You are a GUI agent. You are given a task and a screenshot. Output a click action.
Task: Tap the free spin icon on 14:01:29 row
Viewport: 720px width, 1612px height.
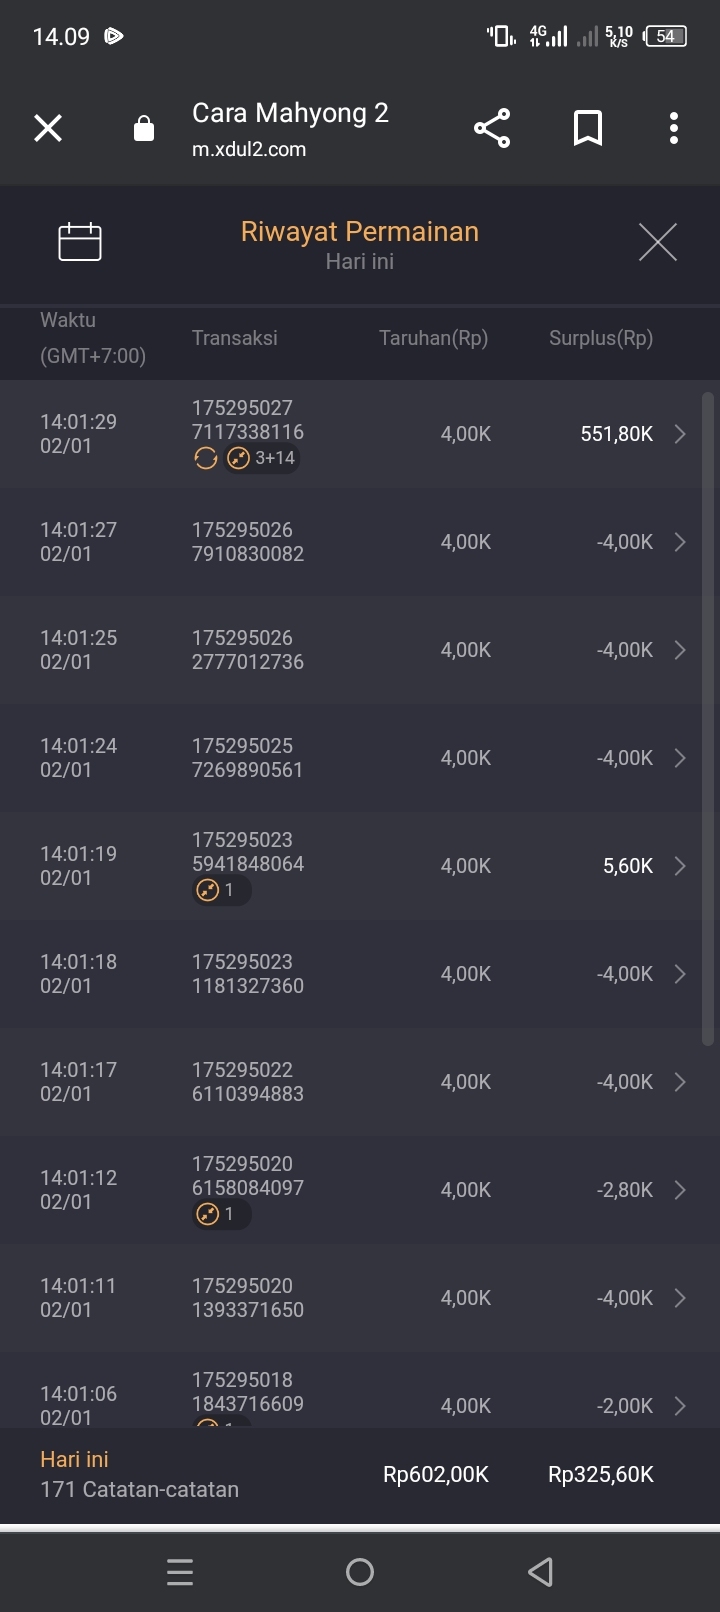205,458
